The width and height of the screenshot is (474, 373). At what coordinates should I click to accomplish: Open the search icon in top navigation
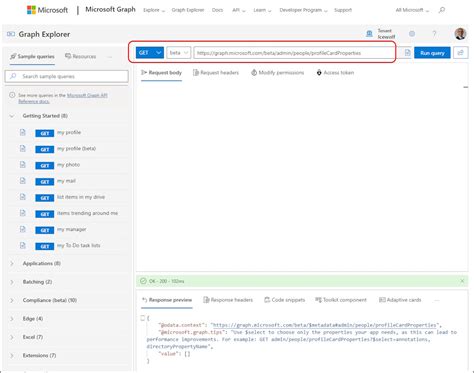click(x=442, y=10)
